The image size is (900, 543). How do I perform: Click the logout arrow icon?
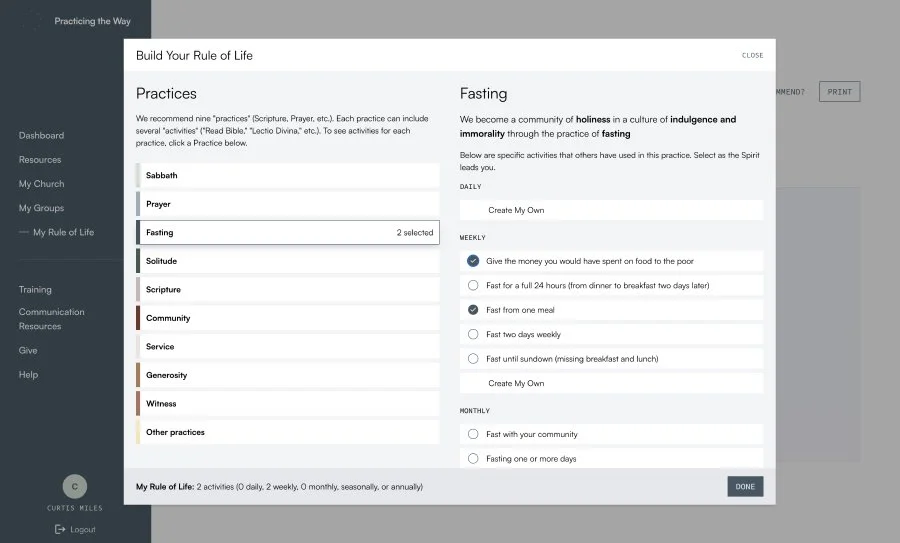coord(60,529)
